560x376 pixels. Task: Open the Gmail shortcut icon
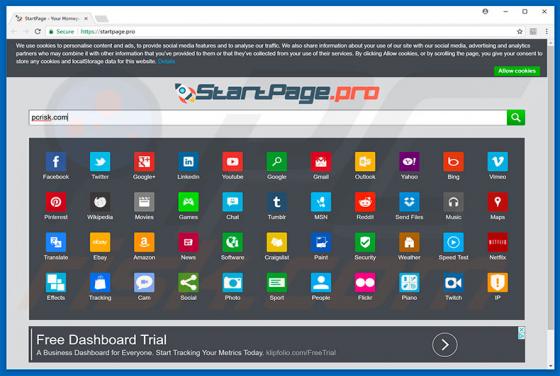pos(321,162)
